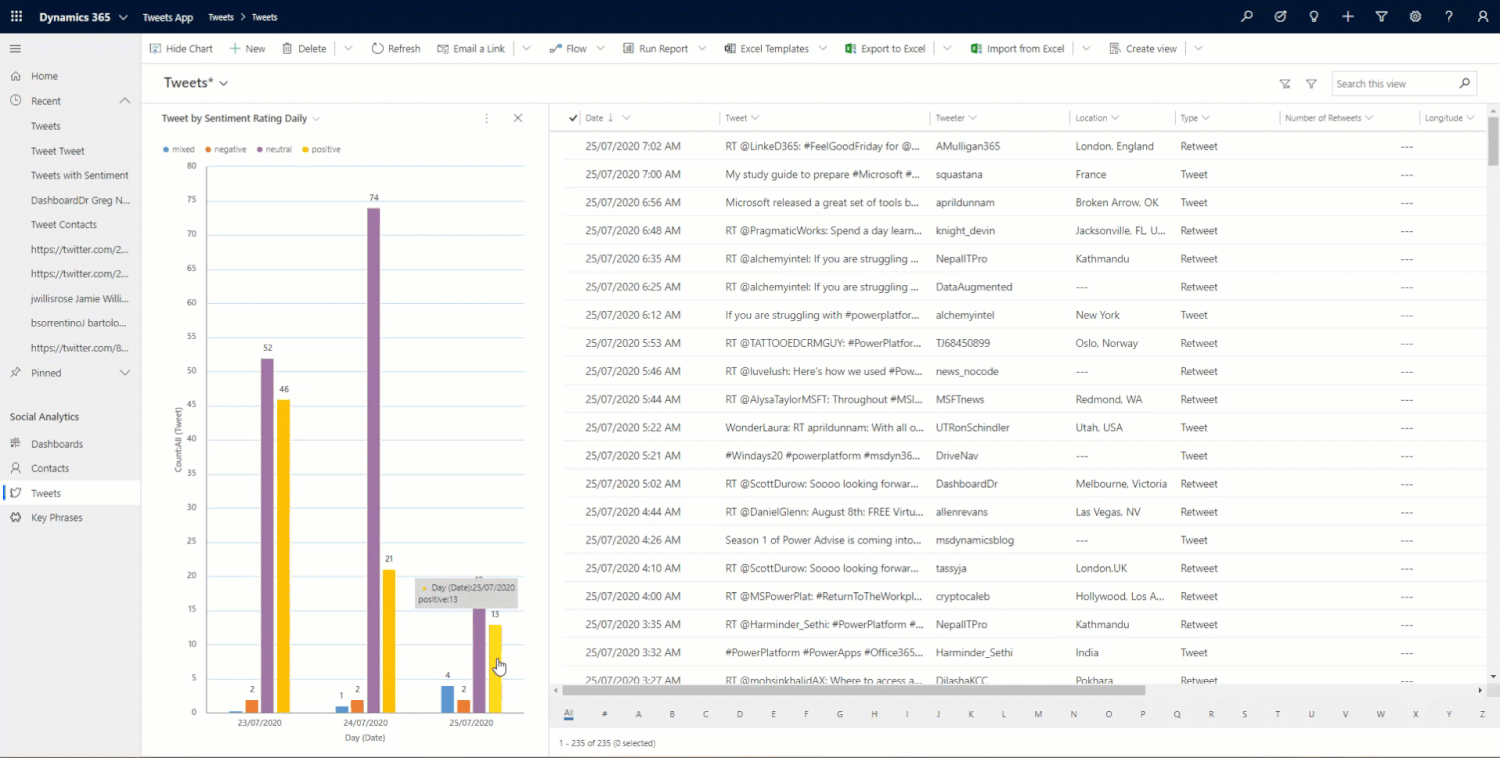This screenshot has height=758, width=1500.
Task: Click Run Report in command bar
Action: 655,48
